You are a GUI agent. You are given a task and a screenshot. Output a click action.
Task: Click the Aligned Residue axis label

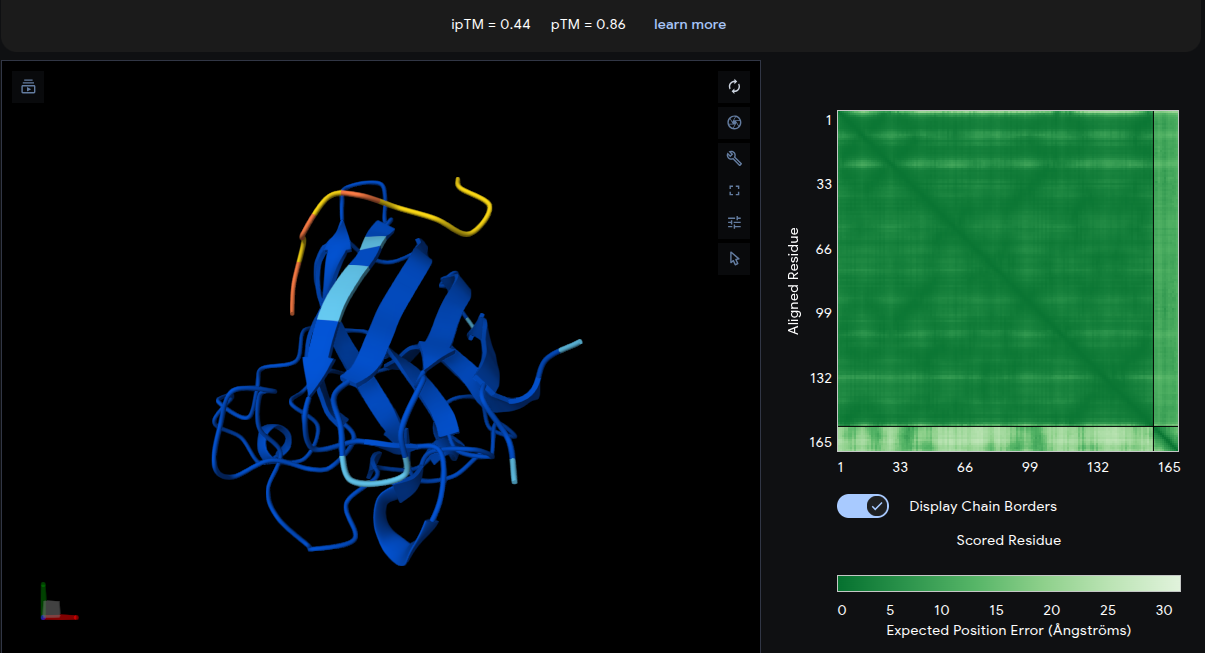[794, 281]
